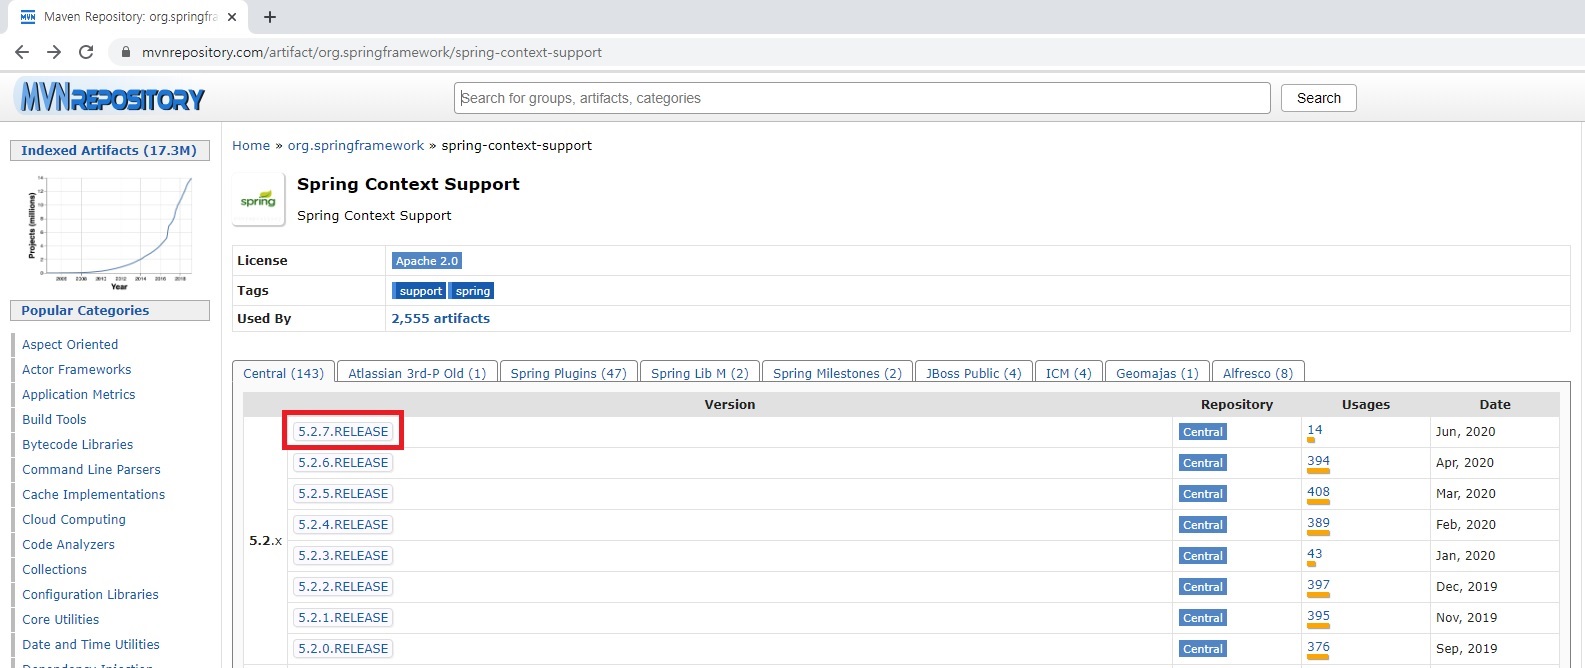Open the Cache Implementations category
This screenshot has width=1585, height=668.
tap(94, 495)
